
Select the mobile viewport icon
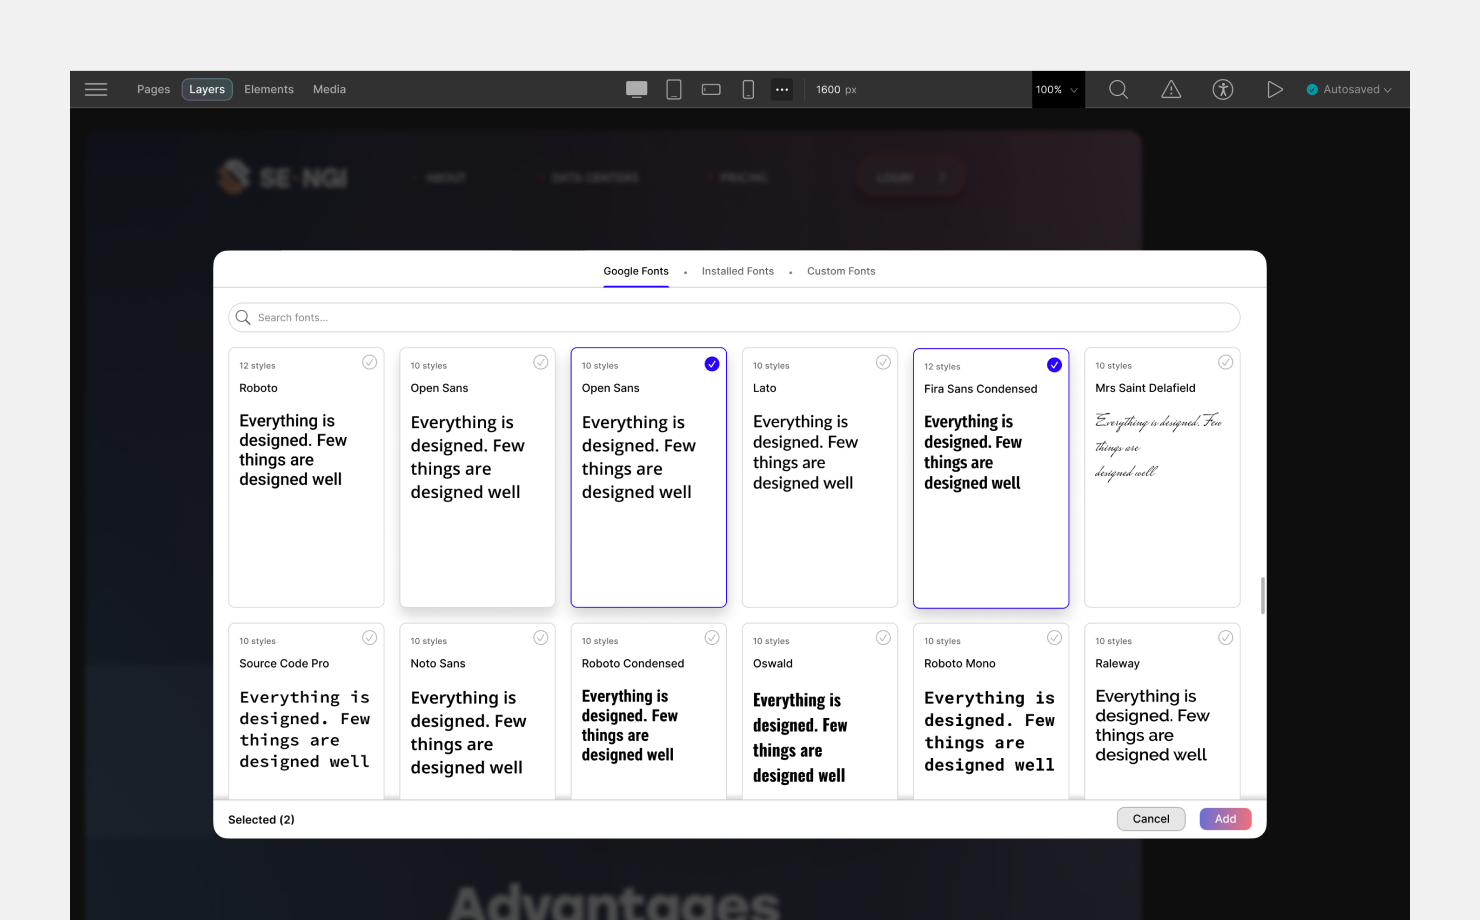coord(748,89)
